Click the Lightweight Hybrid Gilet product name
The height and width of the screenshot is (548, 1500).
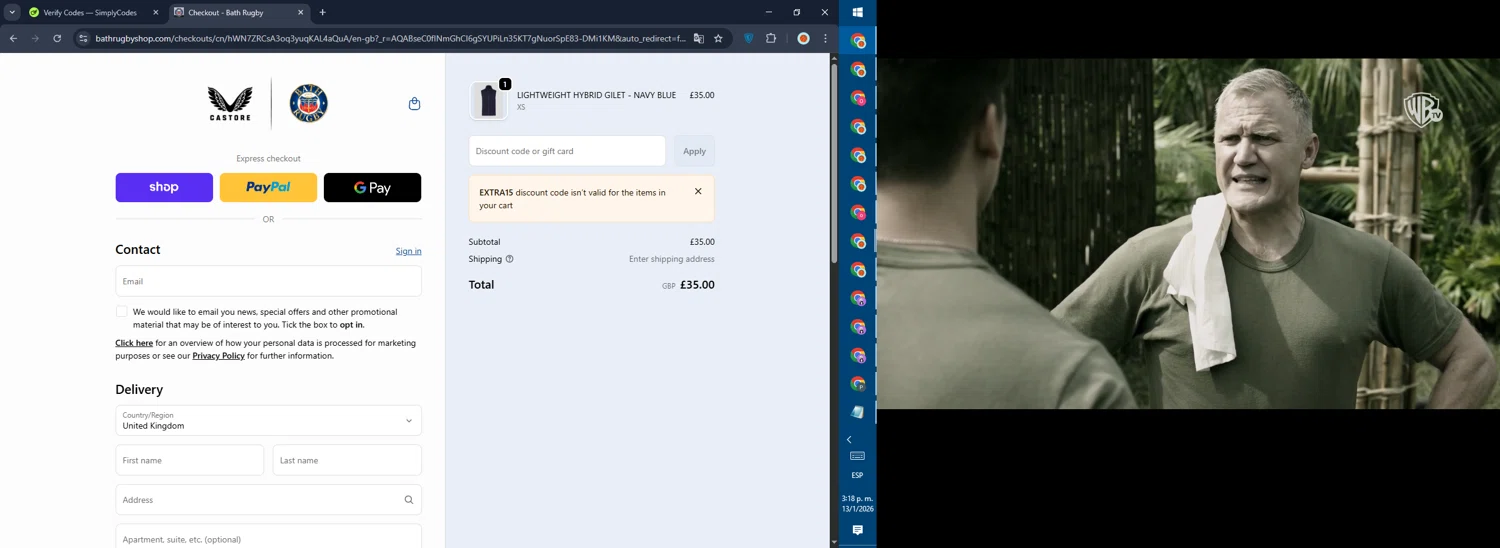point(596,95)
